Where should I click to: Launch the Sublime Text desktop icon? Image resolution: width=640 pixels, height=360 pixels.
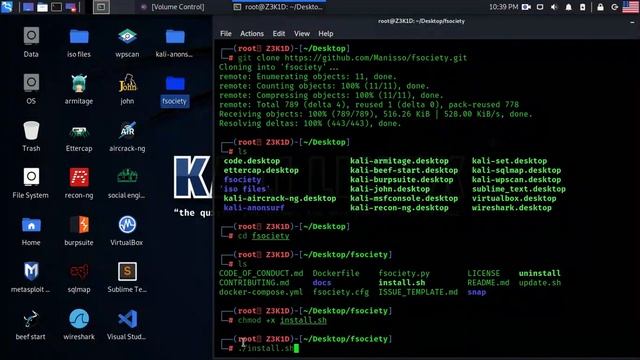pyautogui.click(x=127, y=278)
